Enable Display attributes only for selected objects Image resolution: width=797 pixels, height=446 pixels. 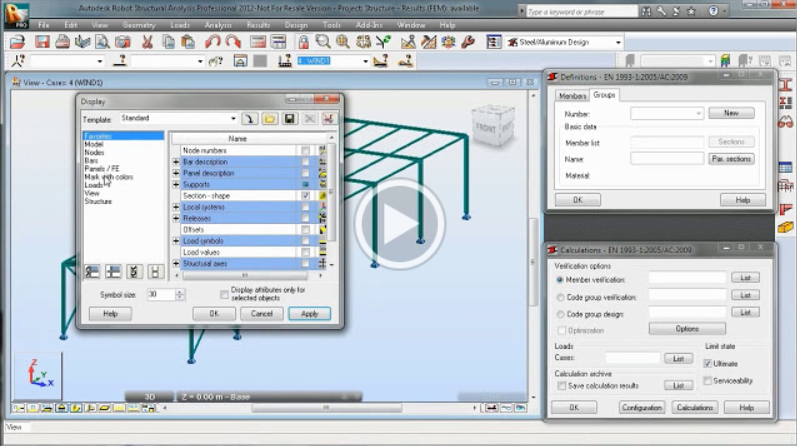point(224,294)
